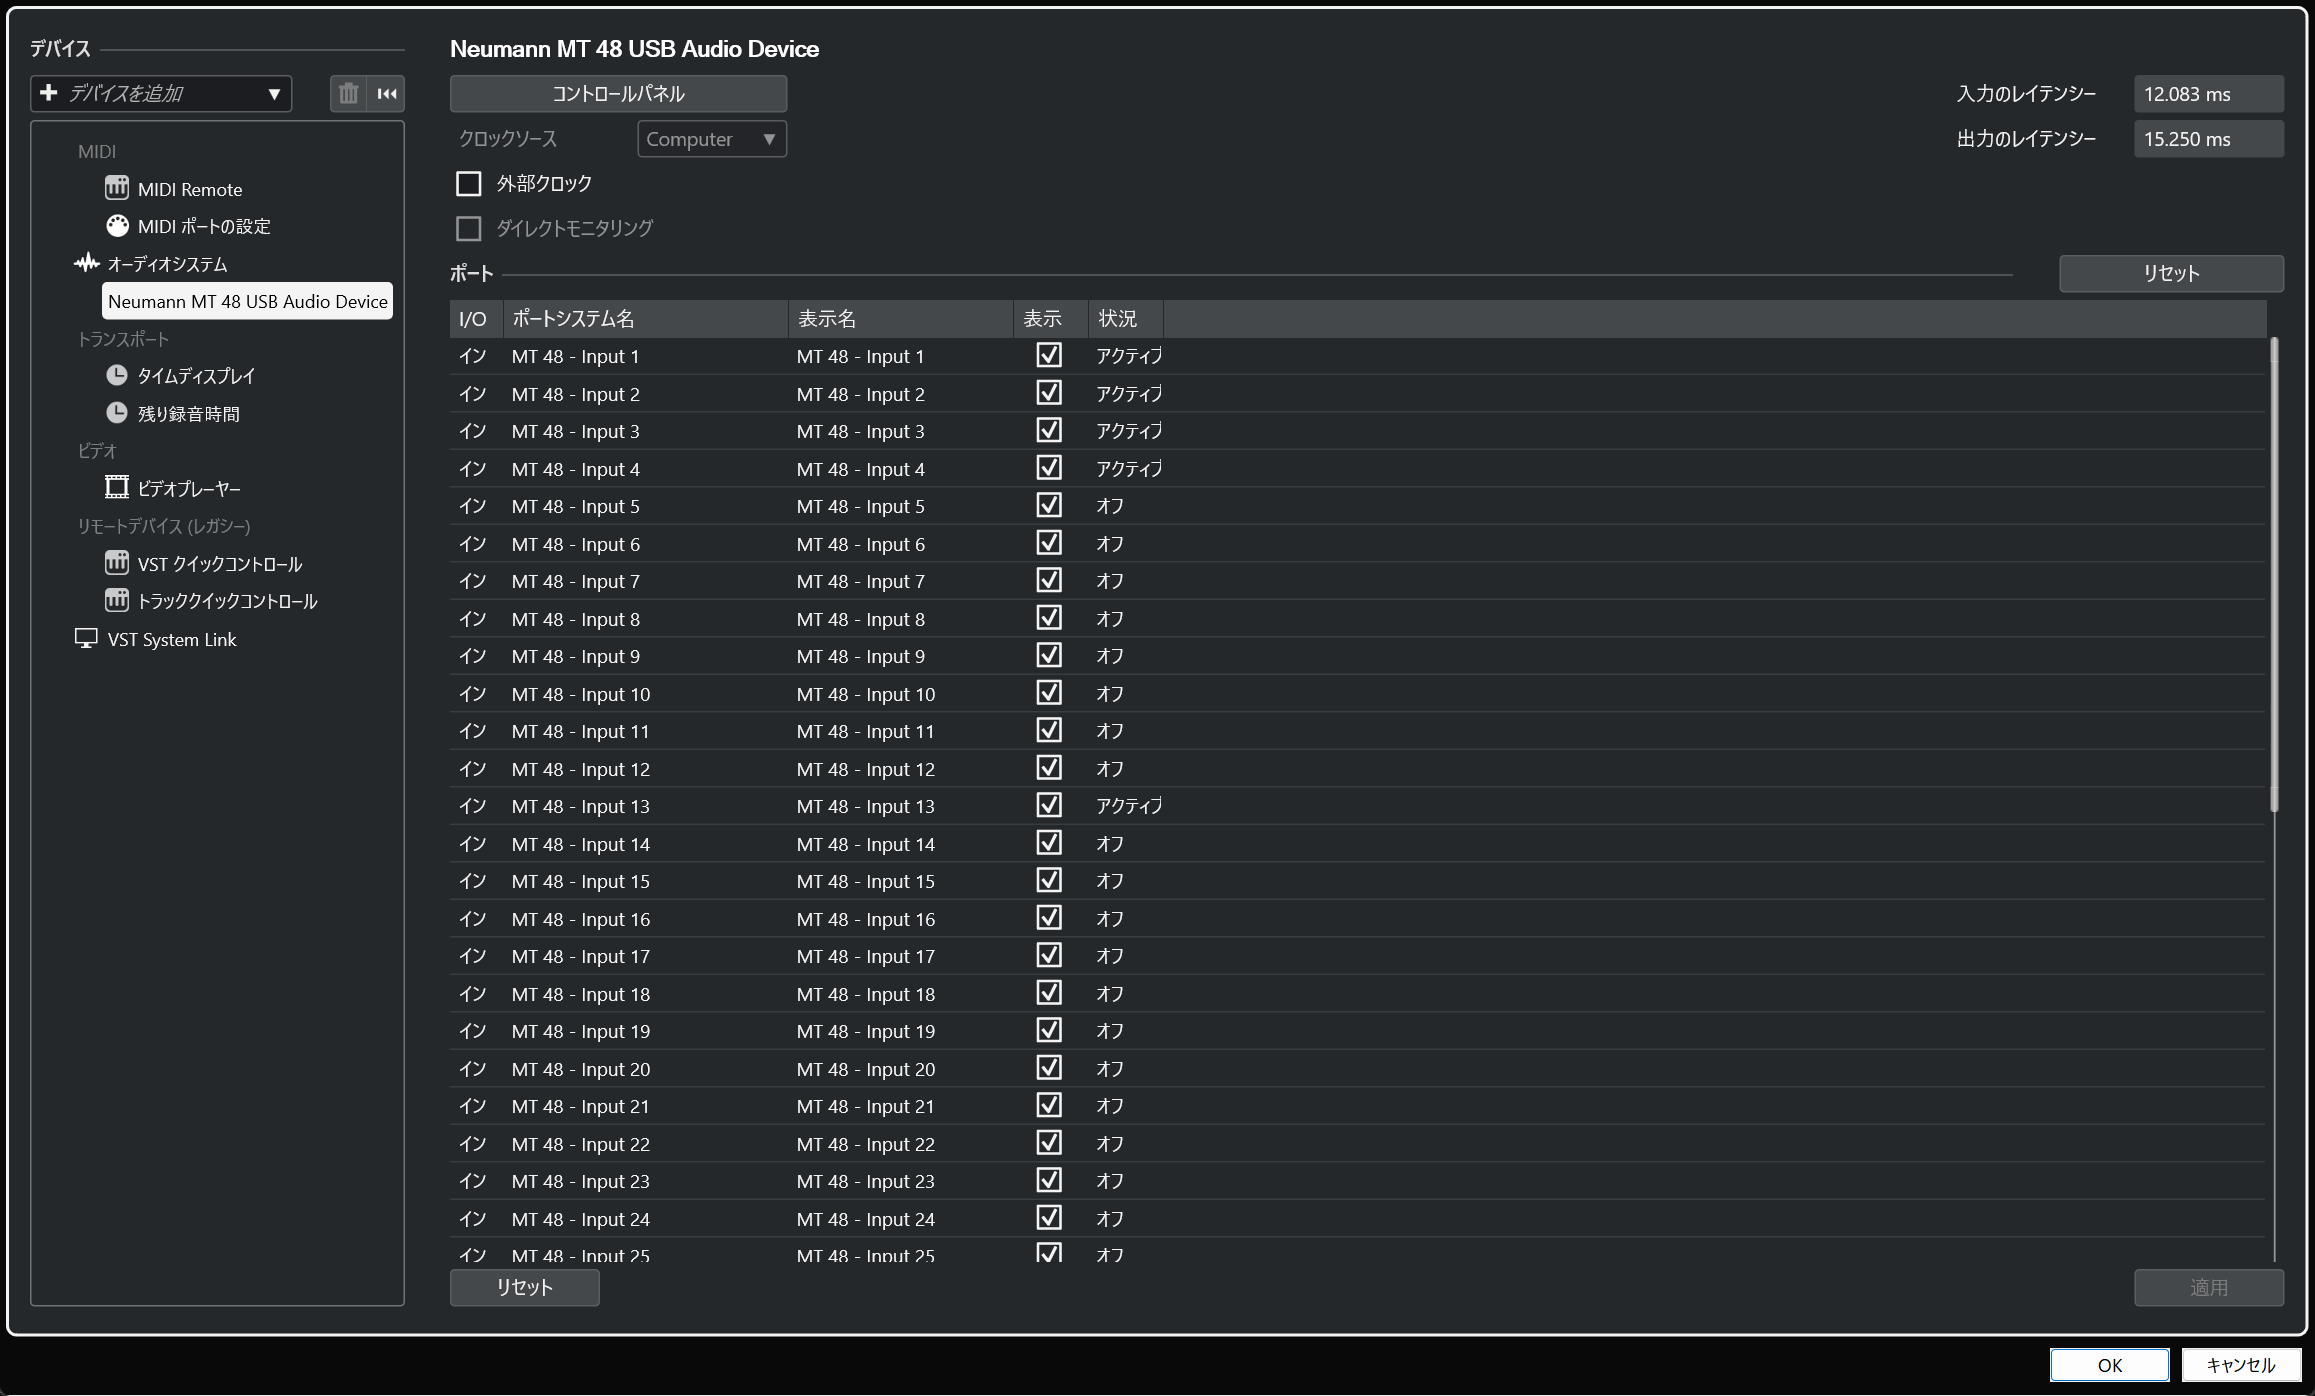Click port system name MT 48 - Input 18
2315x1396 pixels.
(580, 994)
